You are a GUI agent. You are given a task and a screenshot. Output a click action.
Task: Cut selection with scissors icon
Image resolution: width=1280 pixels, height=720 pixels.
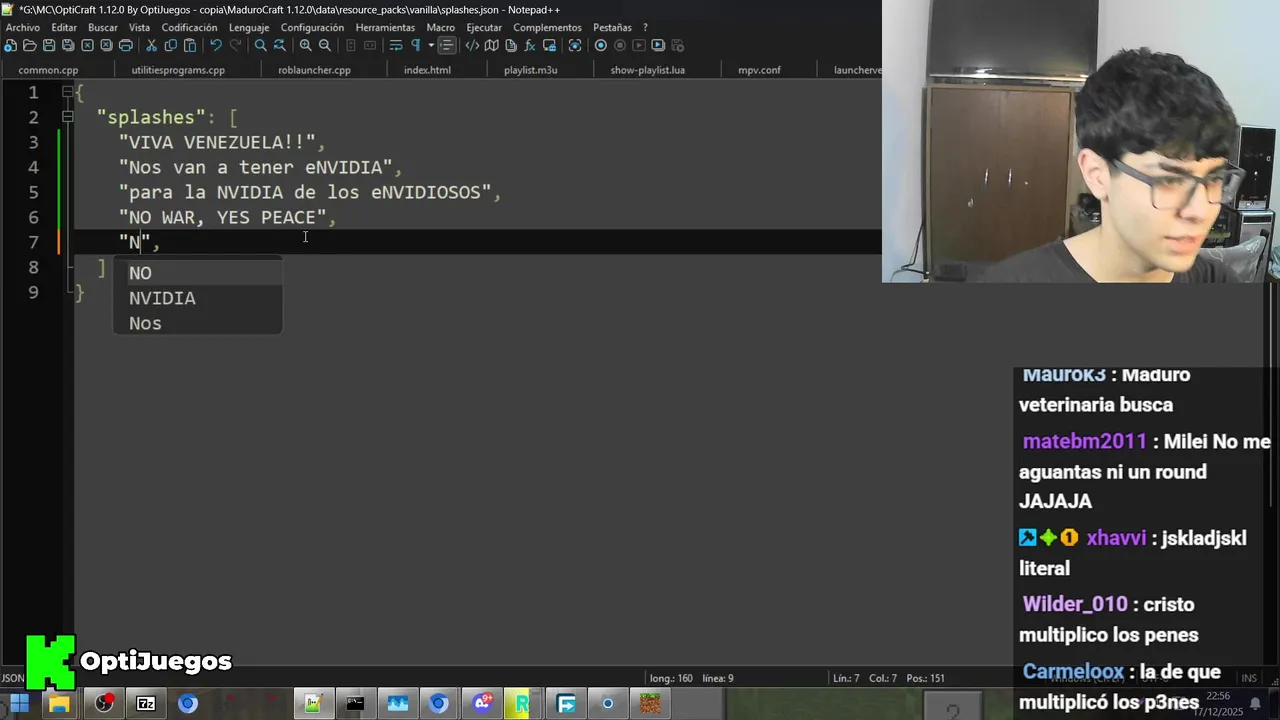[151, 45]
